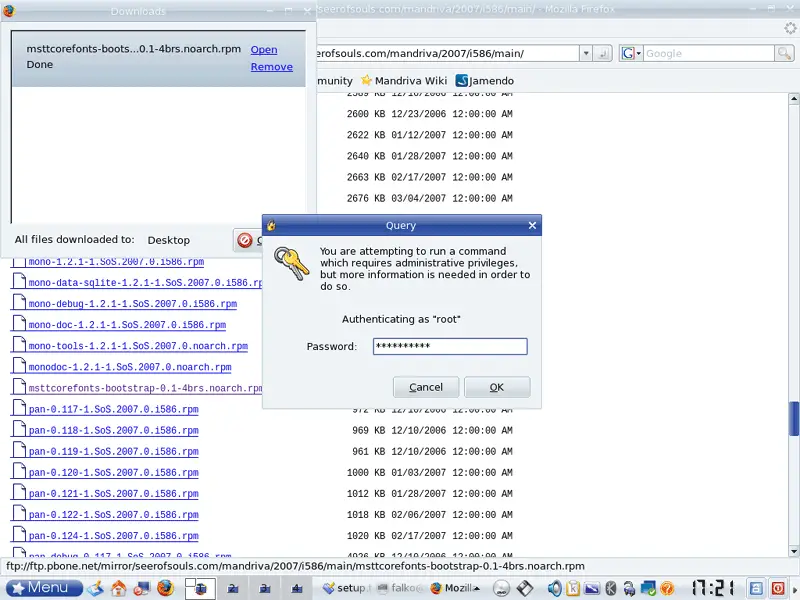
Task: Open the volume speaker tray icon
Action: click(554, 588)
